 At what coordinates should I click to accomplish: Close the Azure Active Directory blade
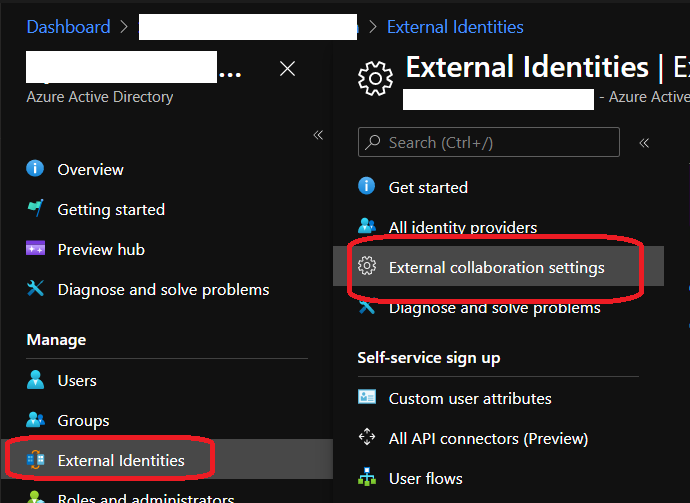click(287, 69)
